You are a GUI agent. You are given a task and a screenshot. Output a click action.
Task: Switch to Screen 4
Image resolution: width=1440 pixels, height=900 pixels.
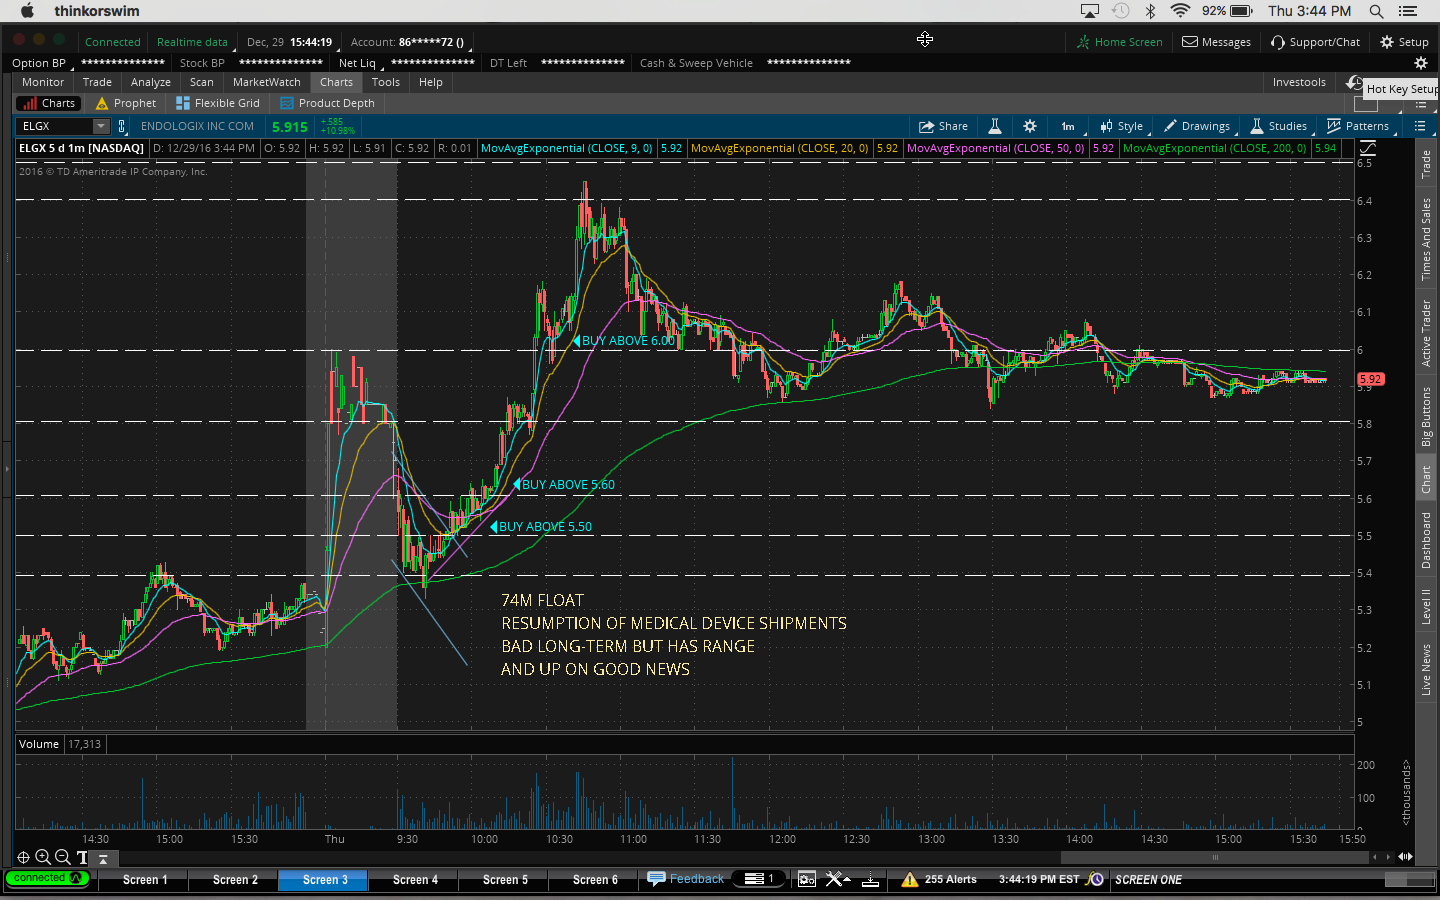pos(415,880)
